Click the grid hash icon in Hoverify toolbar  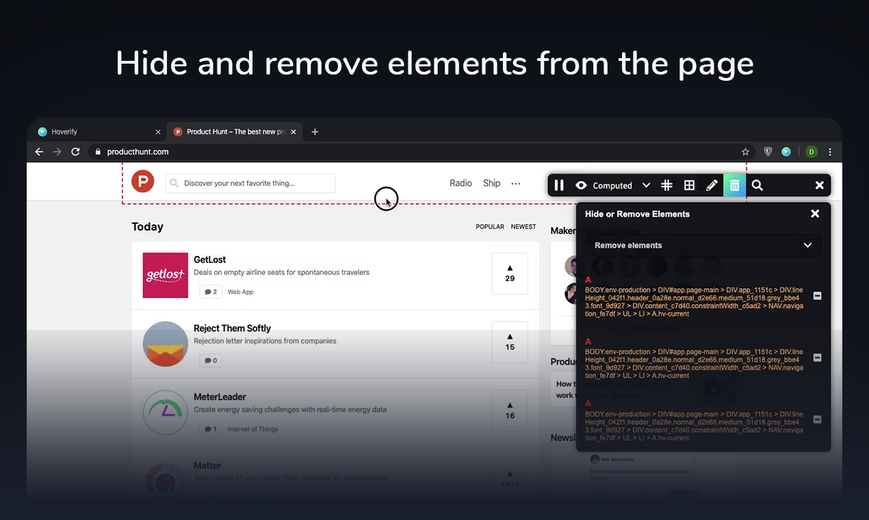(x=667, y=185)
